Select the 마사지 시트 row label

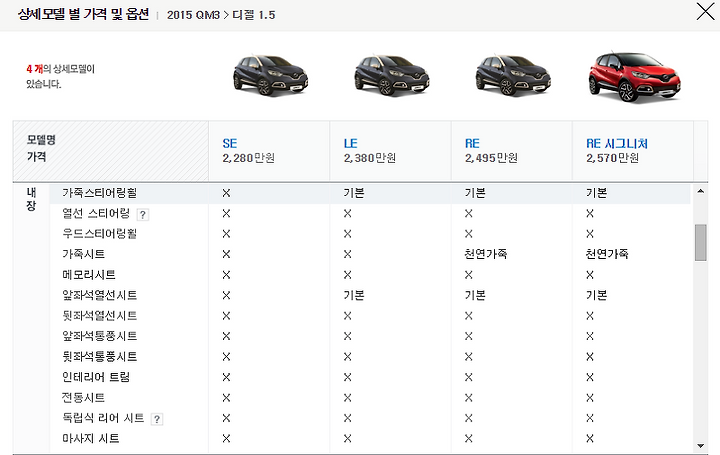point(90,438)
